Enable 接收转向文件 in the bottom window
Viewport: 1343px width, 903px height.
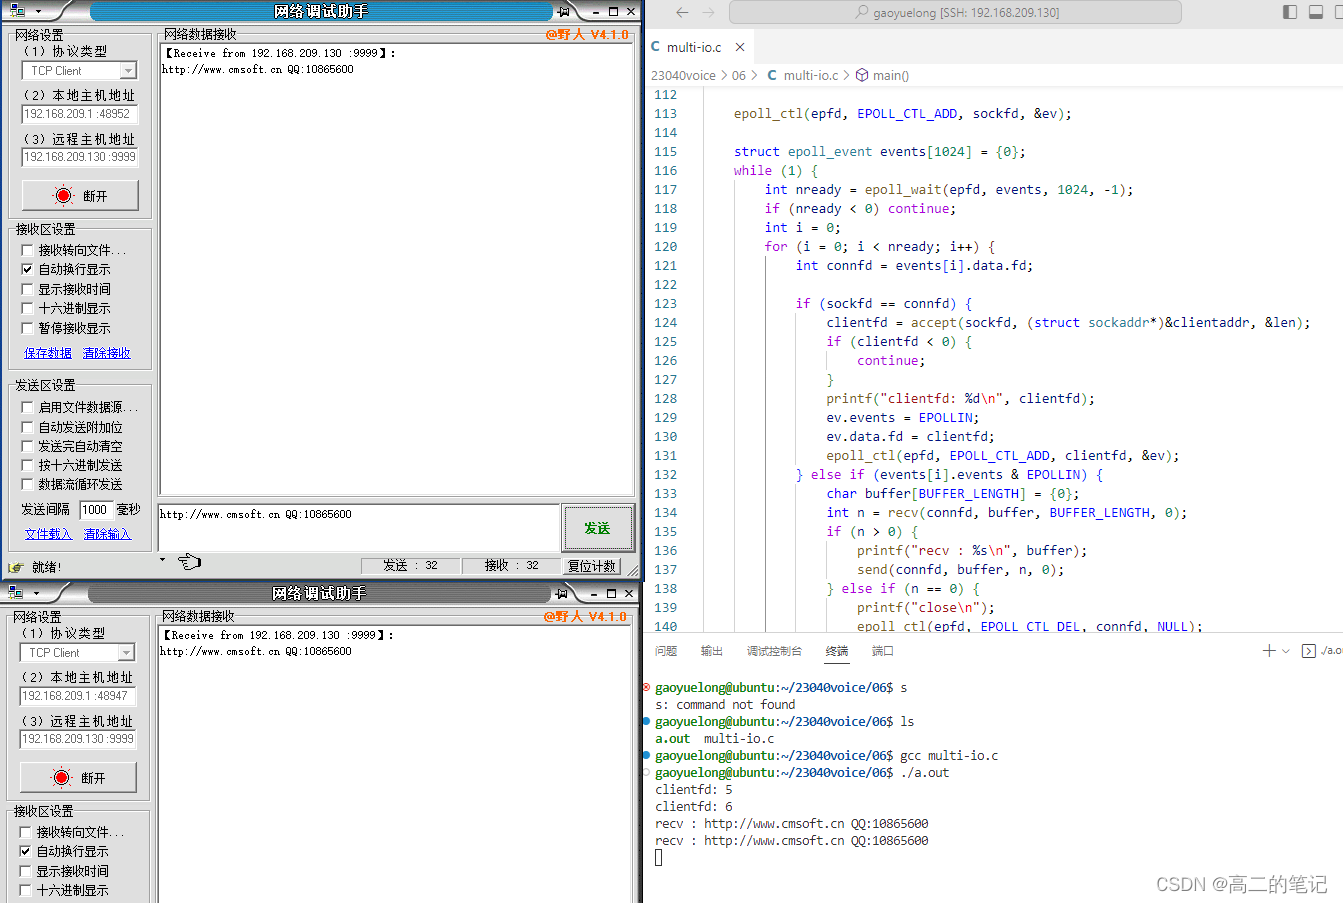coord(26,832)
